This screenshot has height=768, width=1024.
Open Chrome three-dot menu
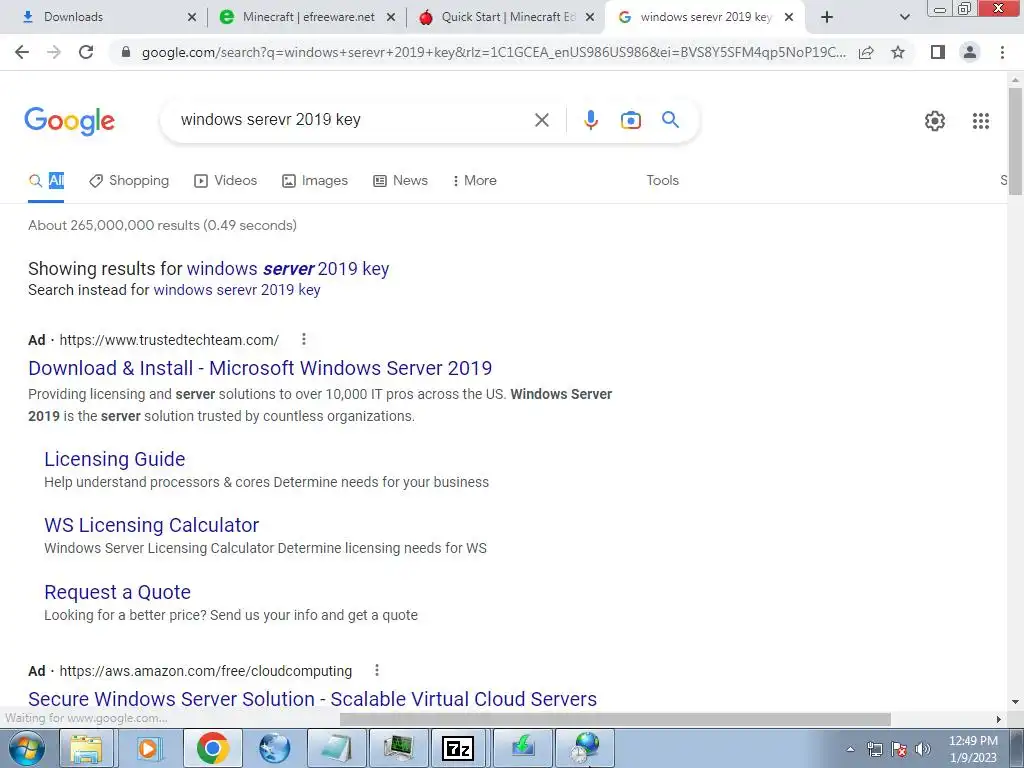pyautogui.click(x=1002, y=52)
